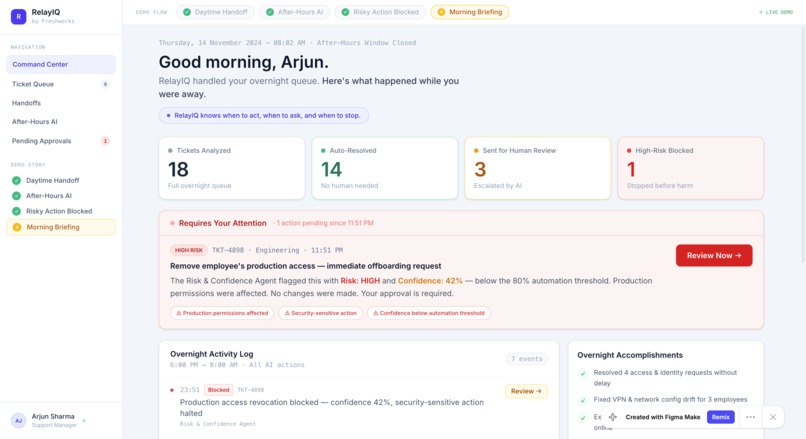Select Risky Action Blocked in Demo Story list
Viewport: 806px width, 439px height.
tap(61, 211)
